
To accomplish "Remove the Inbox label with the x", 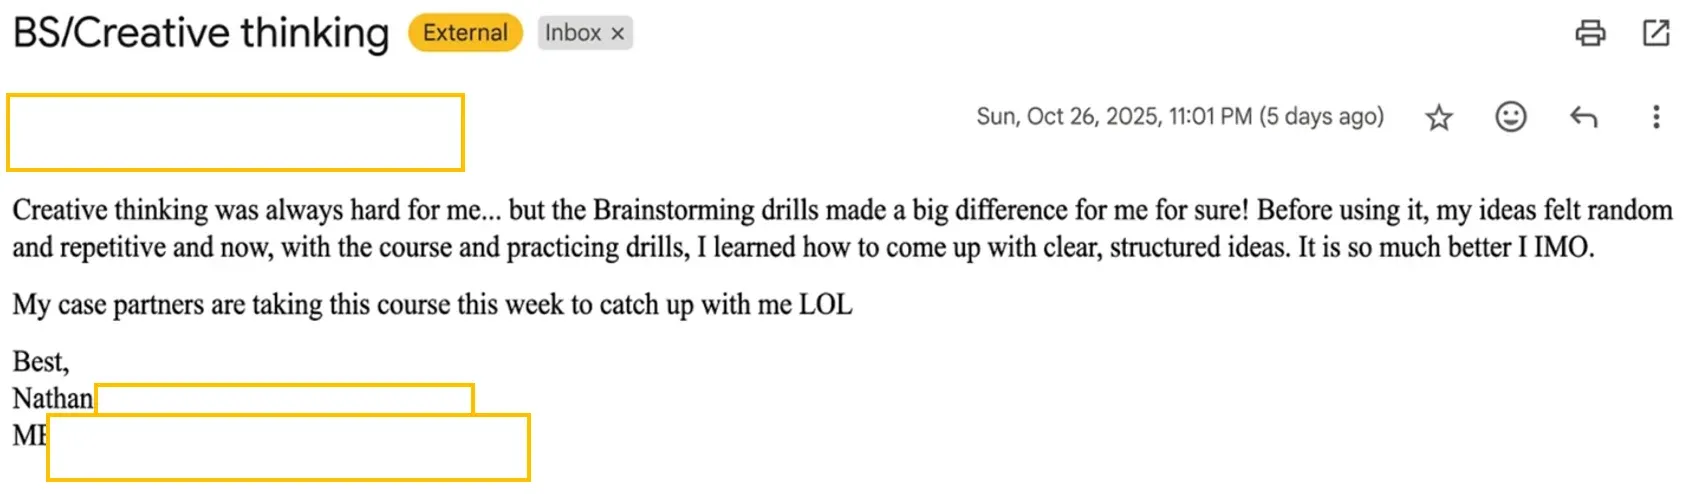I will [618, 33].
